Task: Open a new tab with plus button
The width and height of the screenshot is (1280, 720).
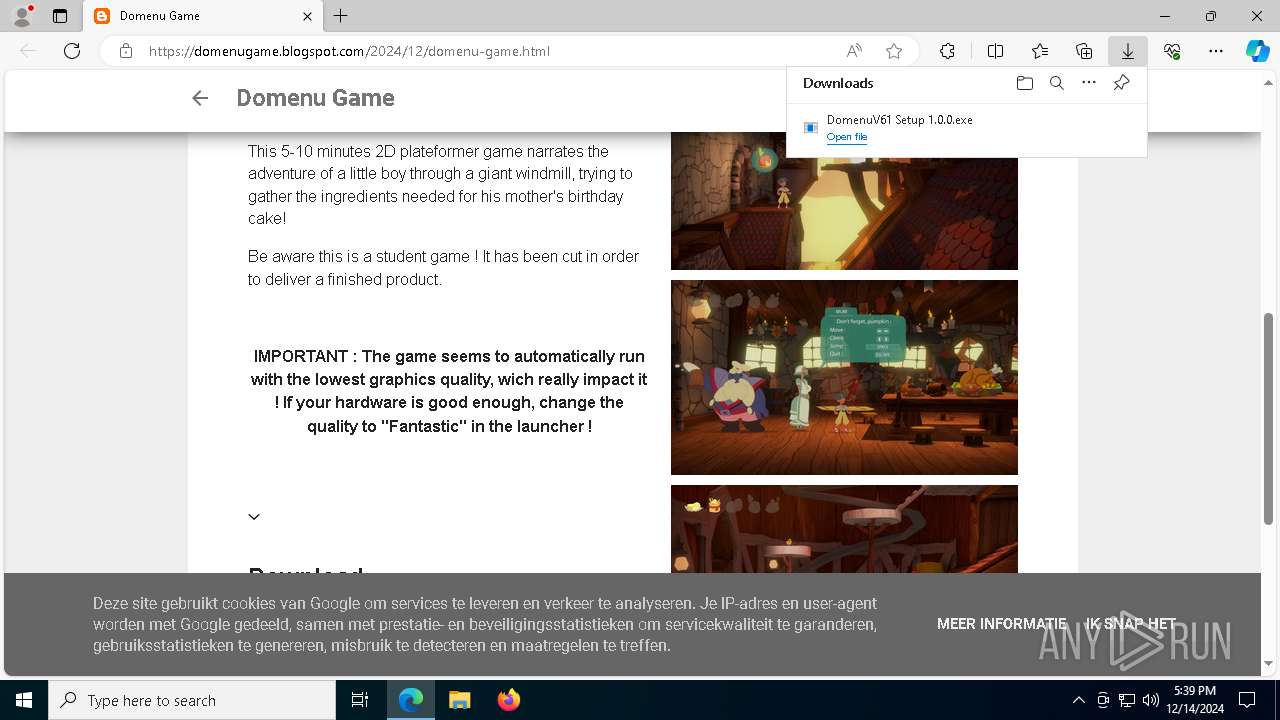Action: 341,16
